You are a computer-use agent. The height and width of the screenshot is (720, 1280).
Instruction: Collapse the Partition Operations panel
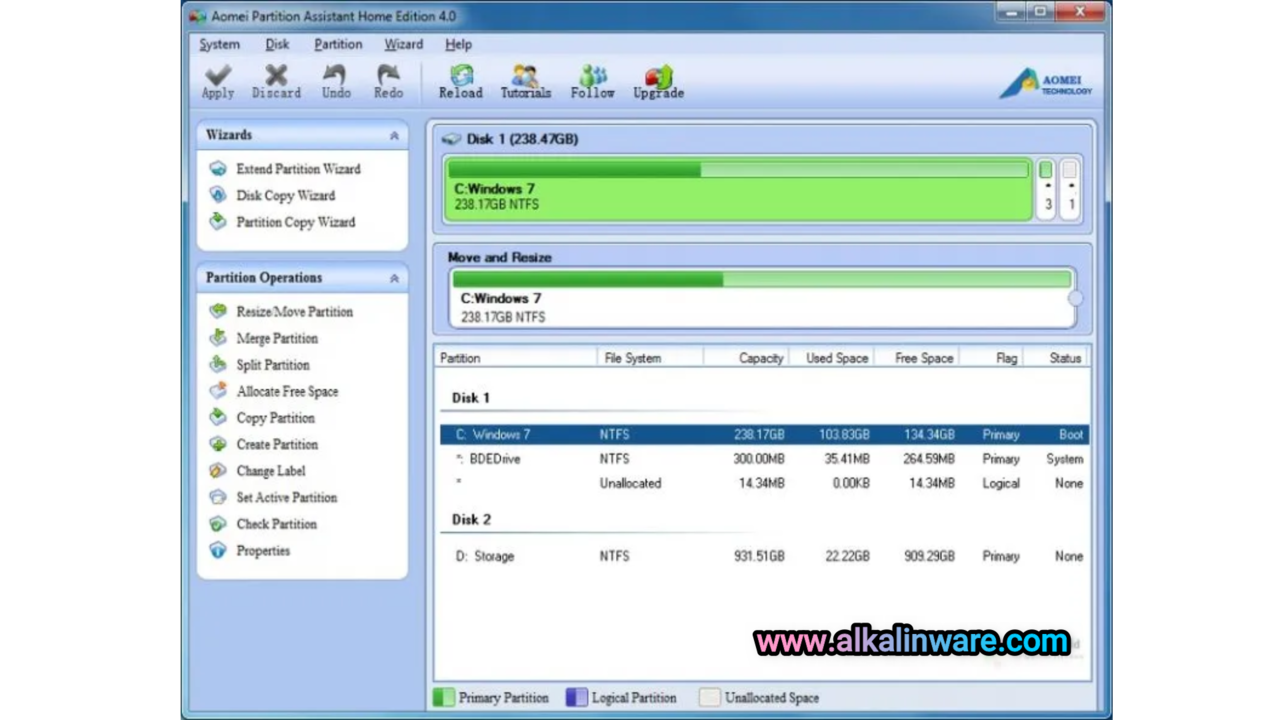click(x=394, y=278)
